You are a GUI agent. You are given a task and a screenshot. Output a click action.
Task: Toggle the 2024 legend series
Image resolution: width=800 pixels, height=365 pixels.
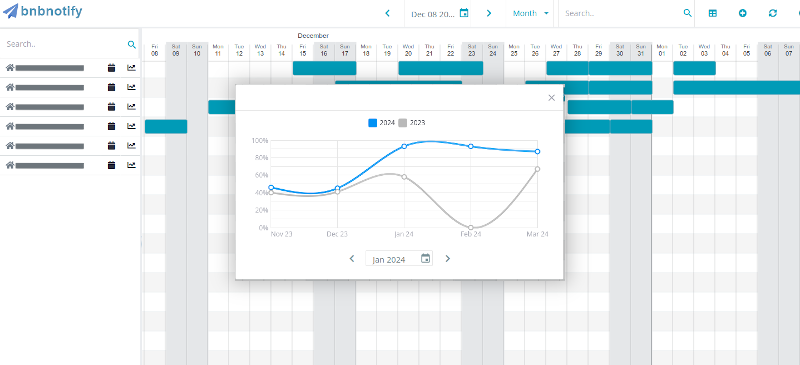tap(382, 123)
